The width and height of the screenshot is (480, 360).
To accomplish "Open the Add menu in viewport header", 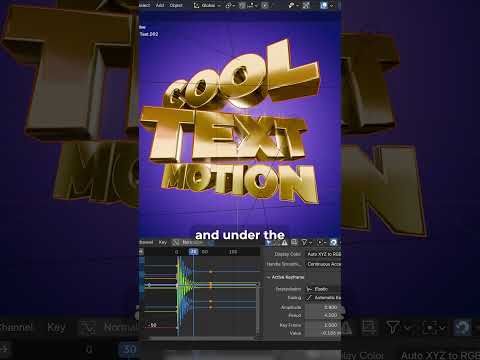I will click(x=160, y=5).
